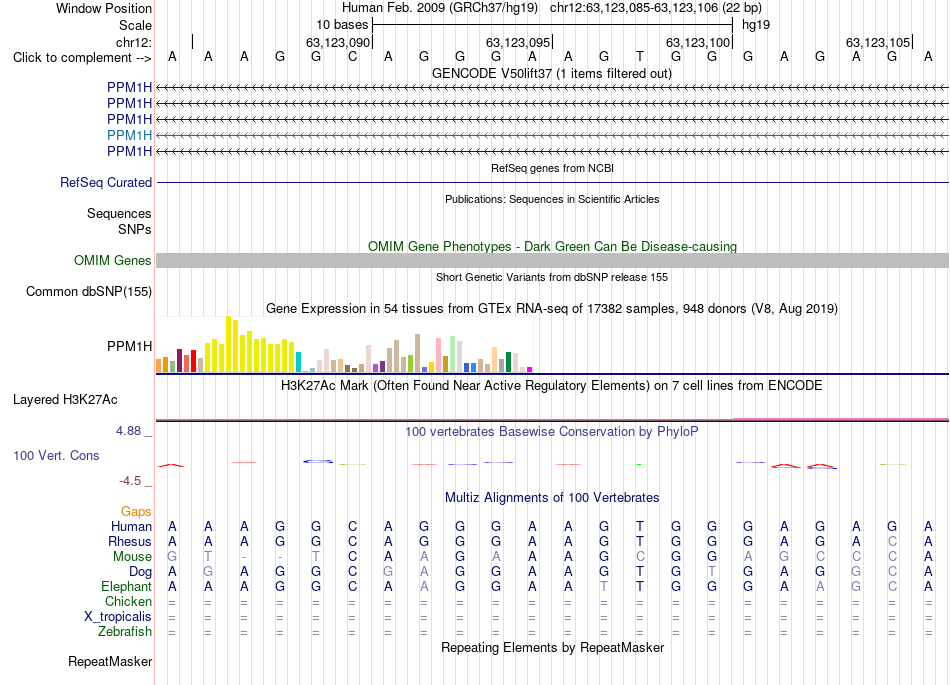Click the '10 bases' scale label
Screen dimensions: 950x685
342,25
